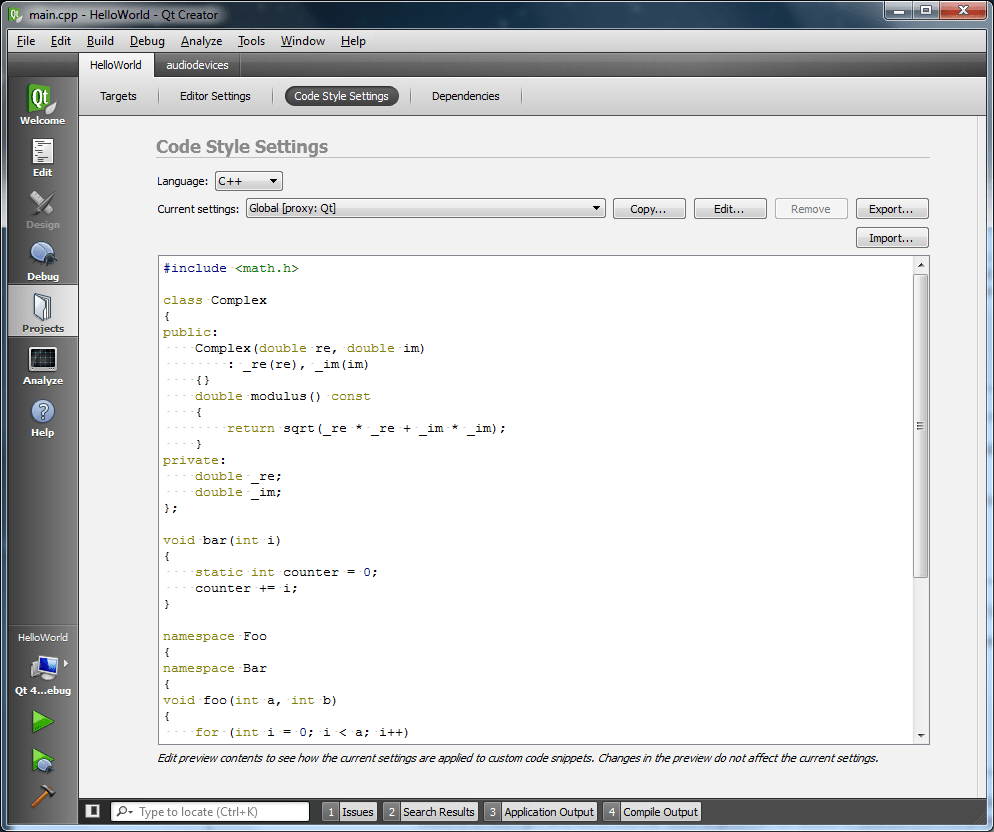The height and width of the screenshot is (832, 994).
Task: Enter Debug mode from the sidebar
Action: (41, 260)
